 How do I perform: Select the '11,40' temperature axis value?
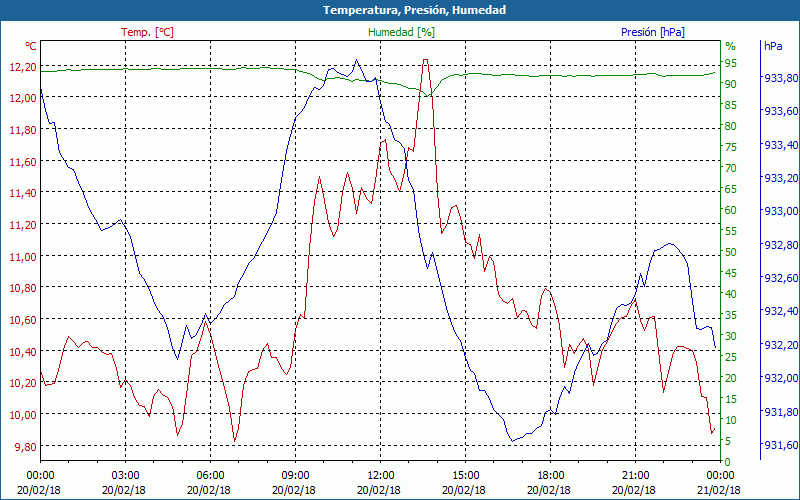coord(23,193)
